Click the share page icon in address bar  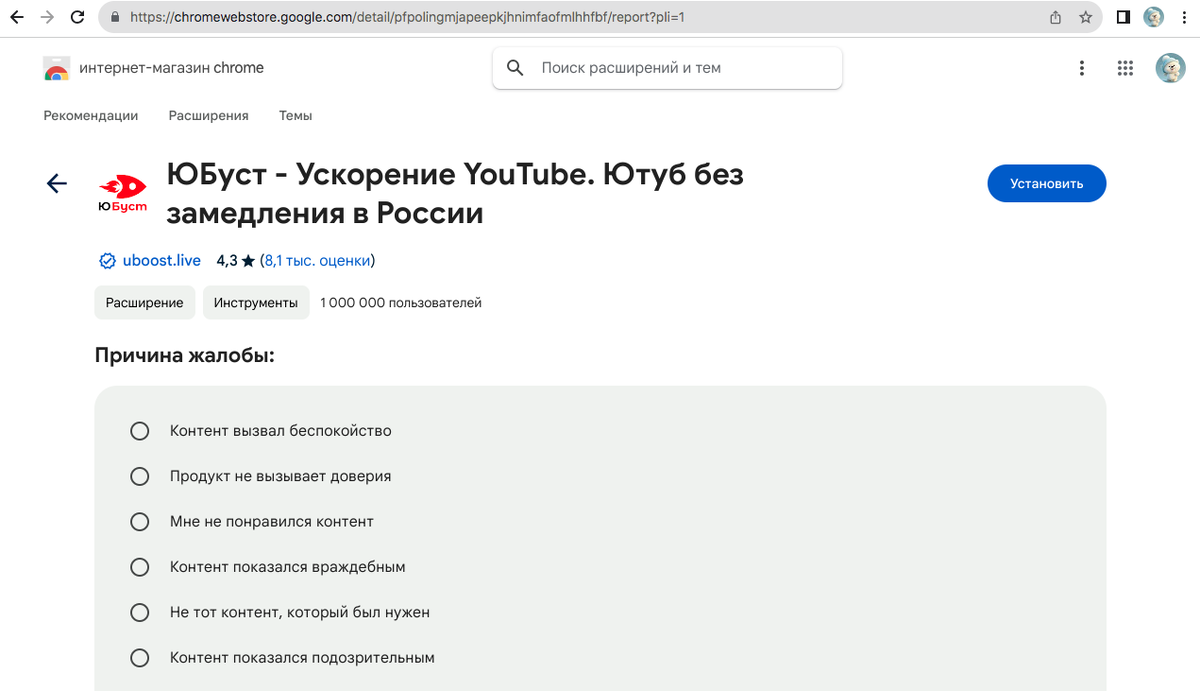(x=1055, y=17)
